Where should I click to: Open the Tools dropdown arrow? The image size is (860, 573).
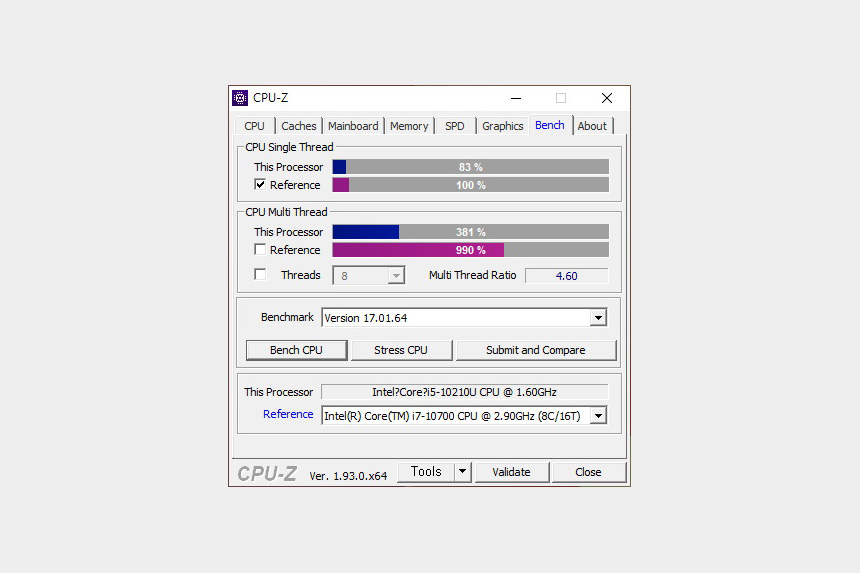tap(463, 472)
